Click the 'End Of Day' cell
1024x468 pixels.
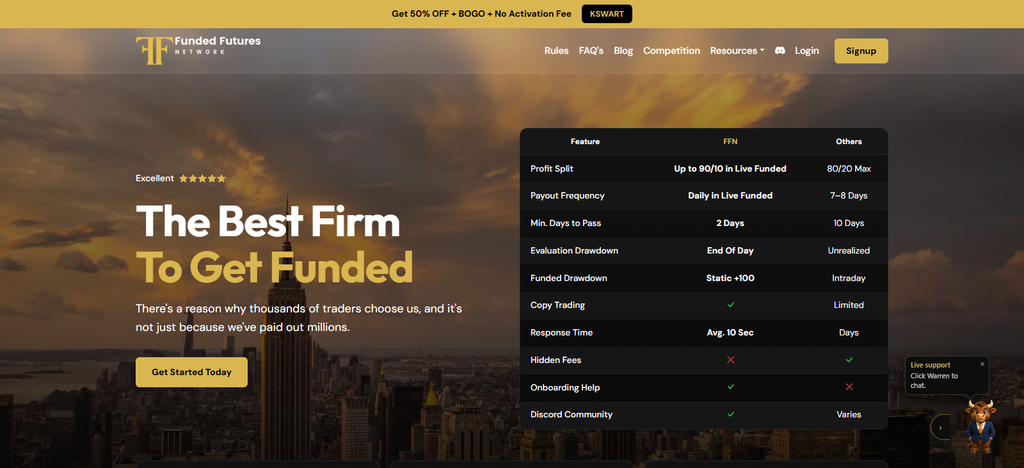tap(730, 251)
